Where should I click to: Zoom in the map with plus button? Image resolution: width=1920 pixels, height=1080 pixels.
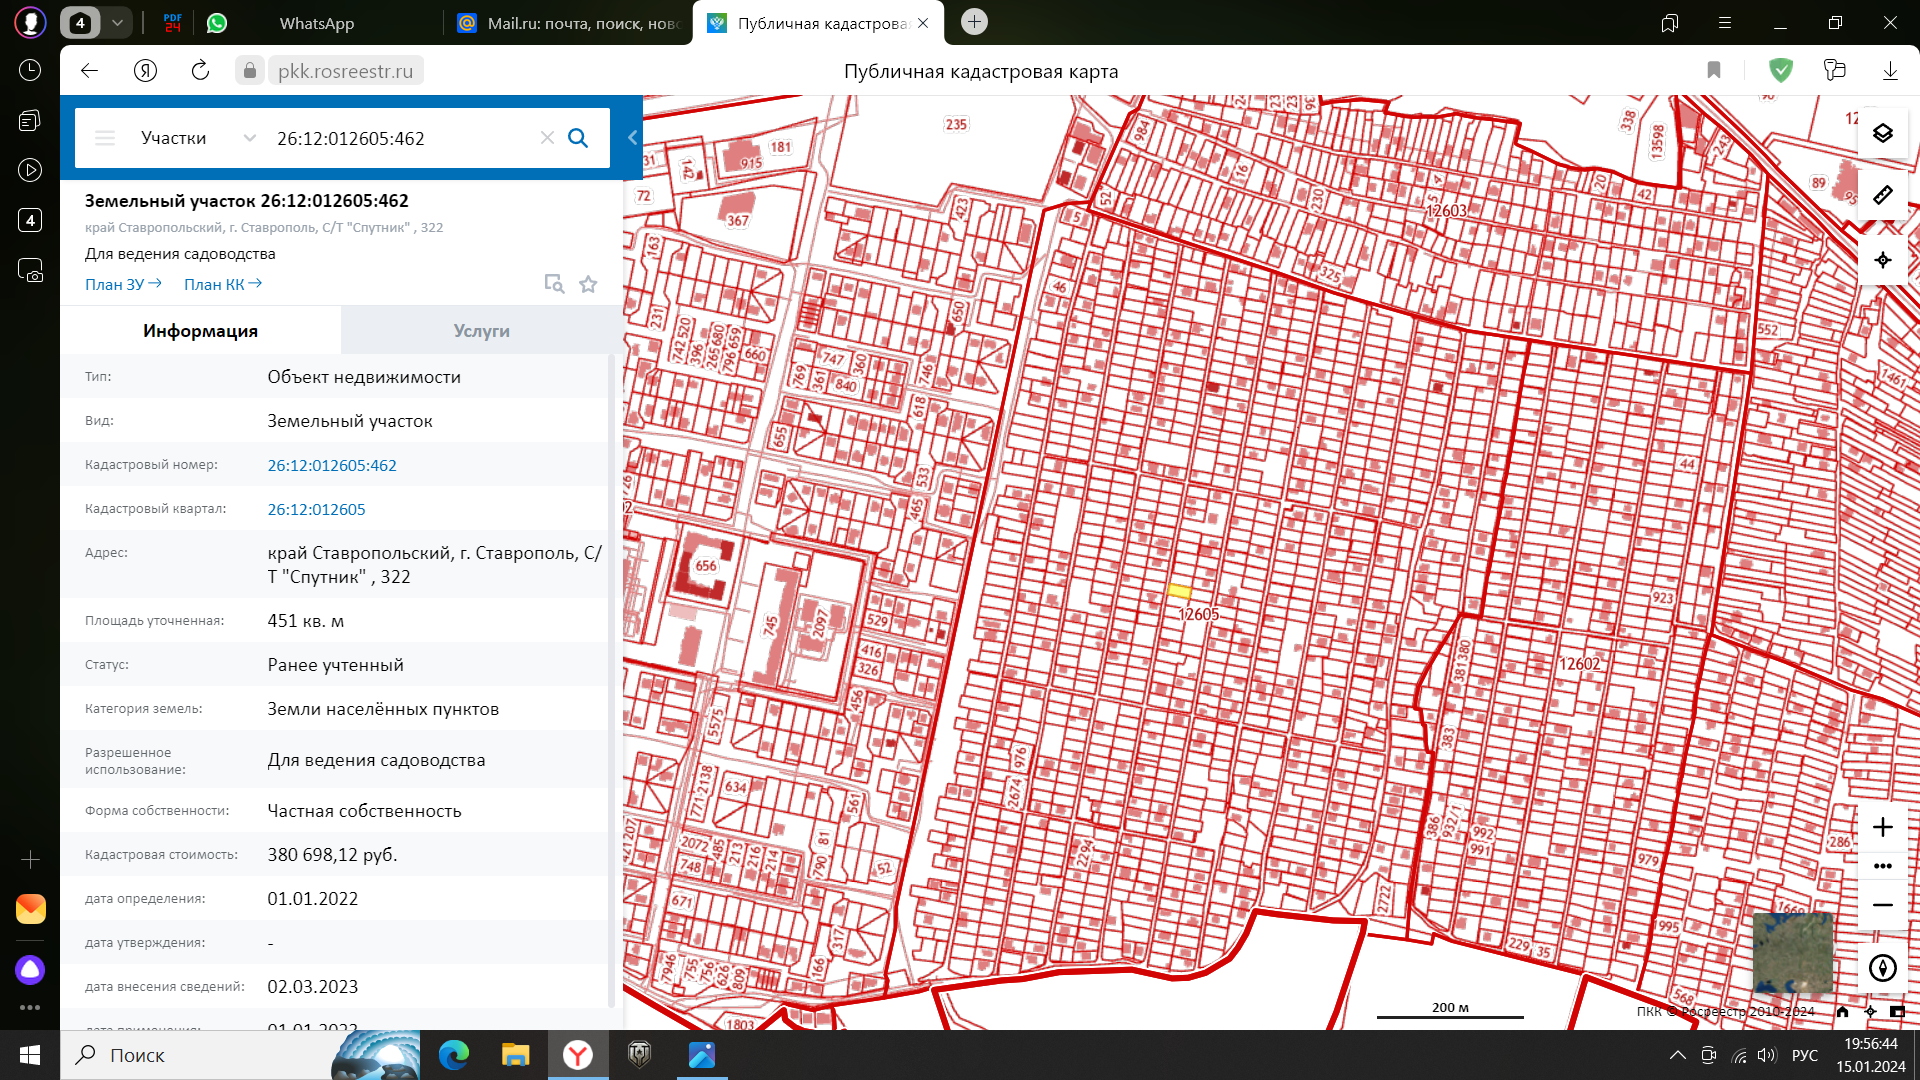tap(1882, 827)
